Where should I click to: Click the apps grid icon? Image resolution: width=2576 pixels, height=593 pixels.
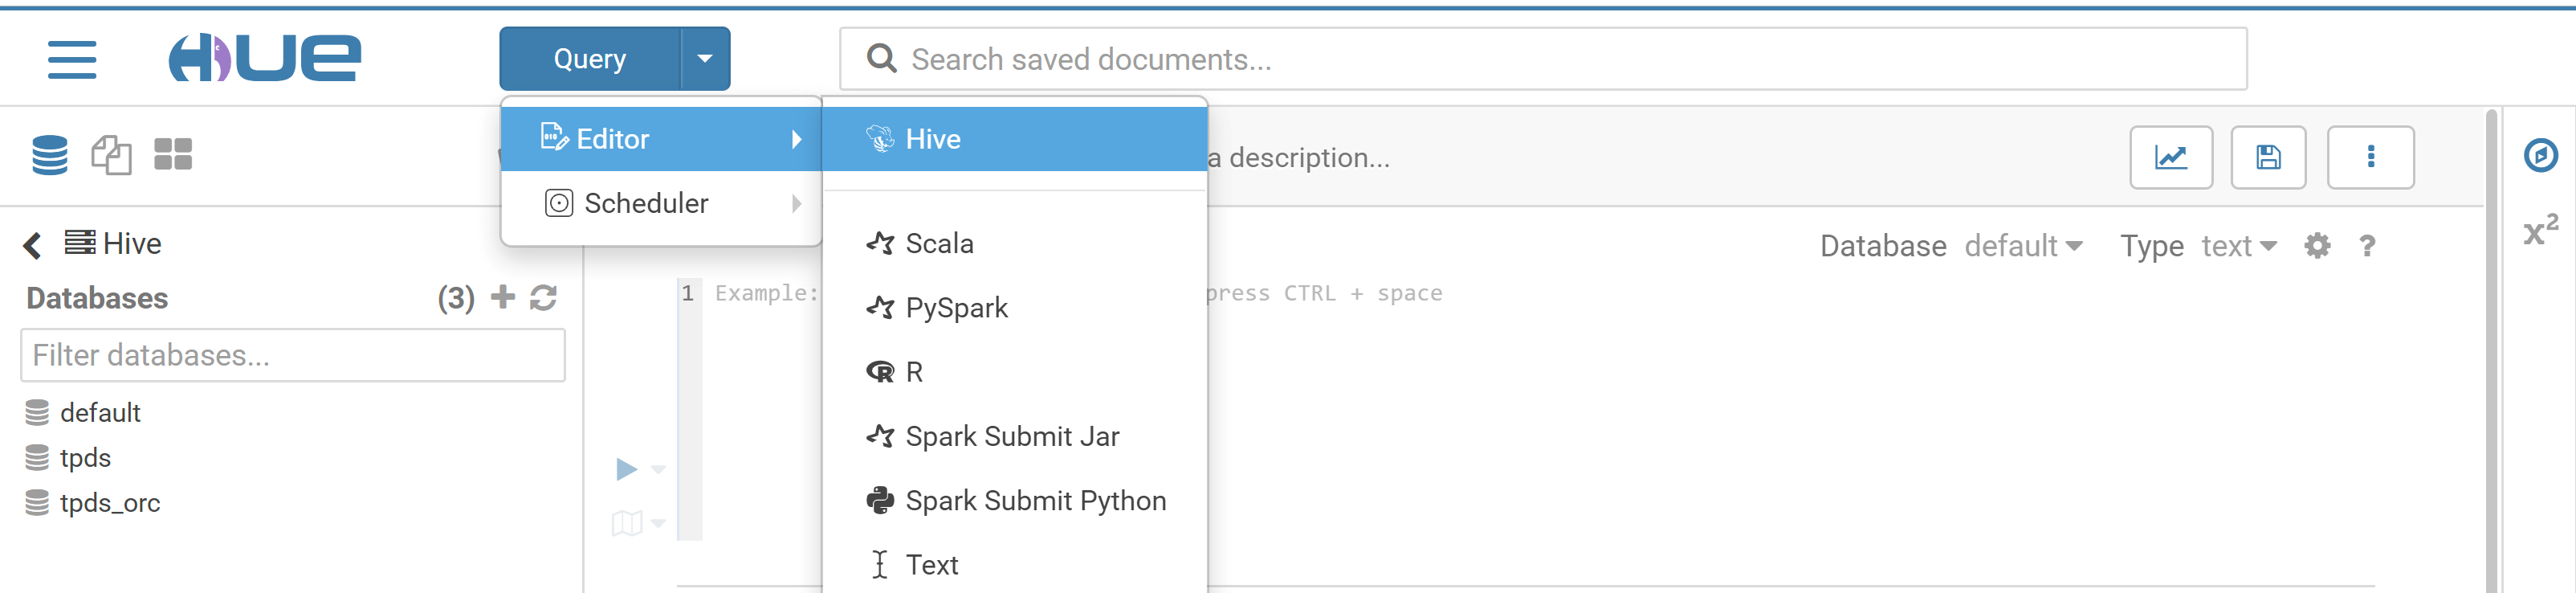pos(172,154)
